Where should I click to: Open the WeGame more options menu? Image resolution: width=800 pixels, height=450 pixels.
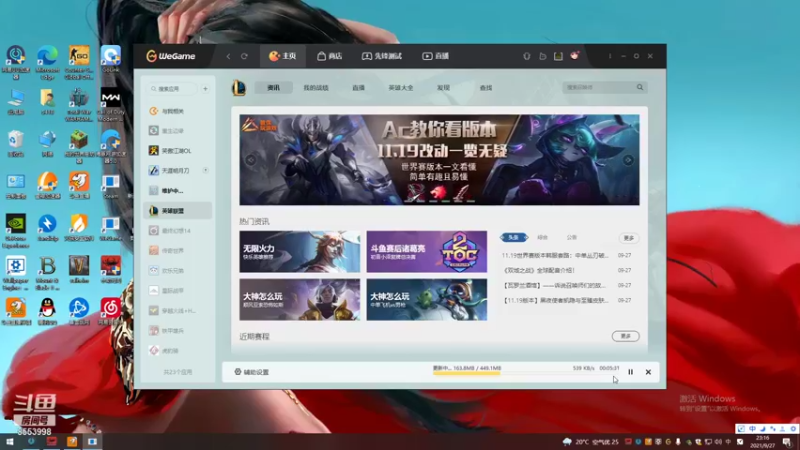click(x=610, y=56)
